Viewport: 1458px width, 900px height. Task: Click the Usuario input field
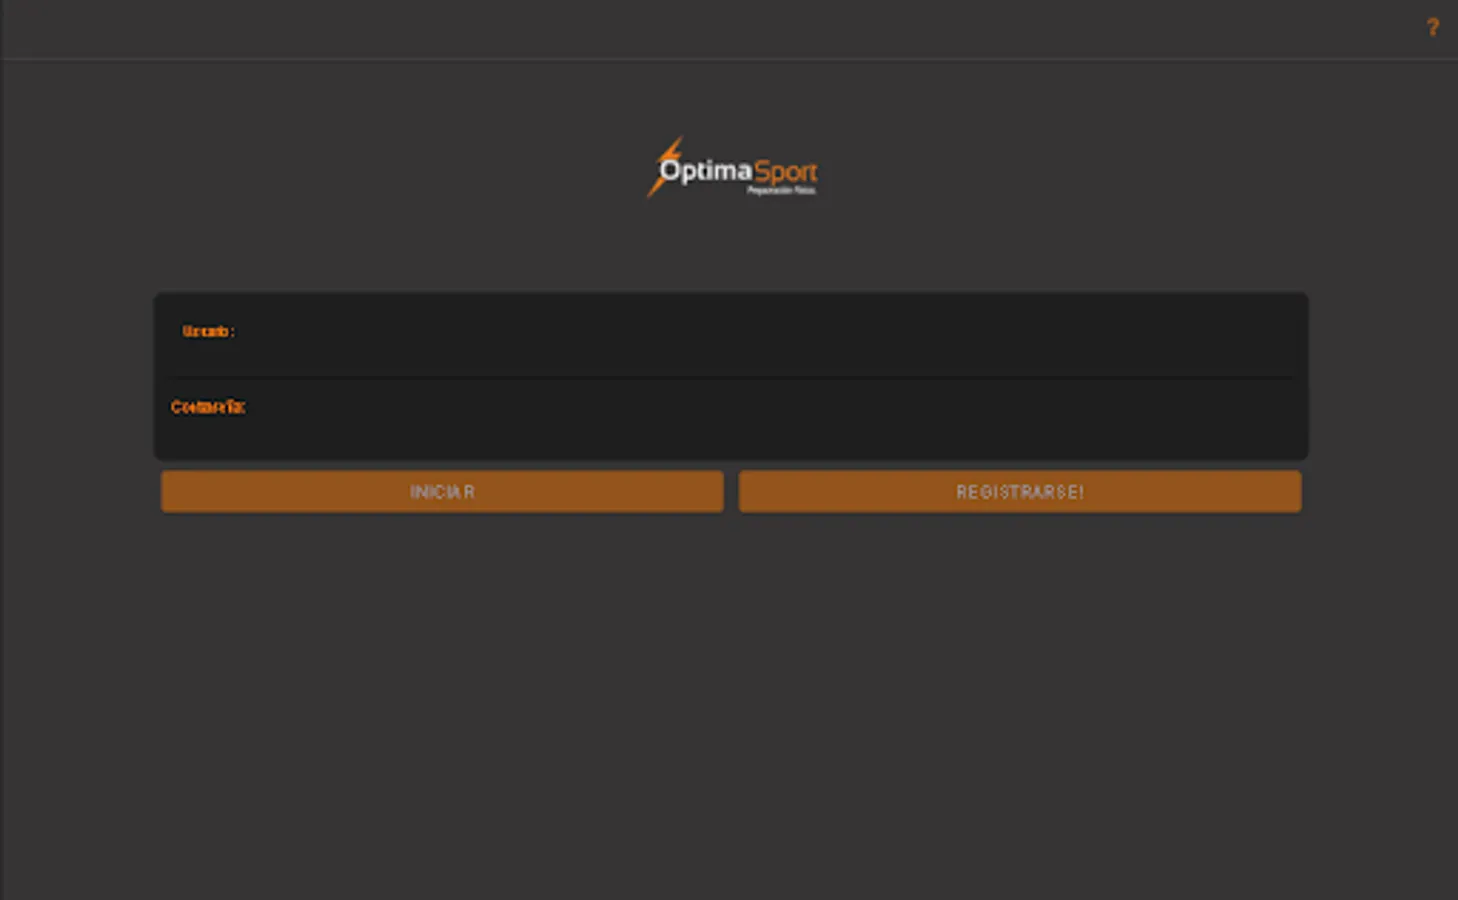click(x=731, y=338)
